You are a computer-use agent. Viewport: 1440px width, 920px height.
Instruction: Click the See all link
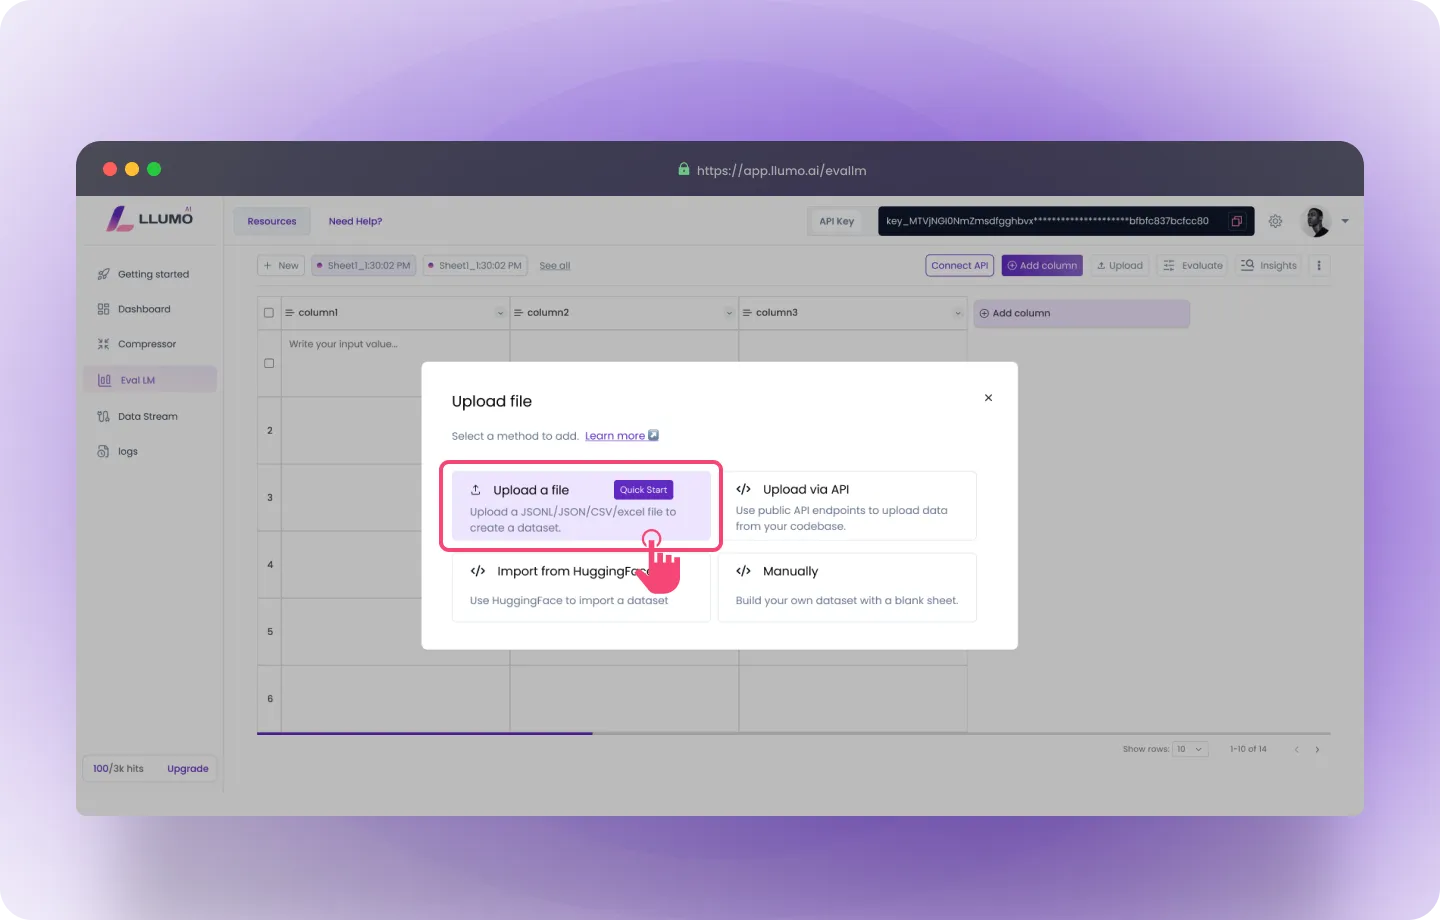[555, 266]
